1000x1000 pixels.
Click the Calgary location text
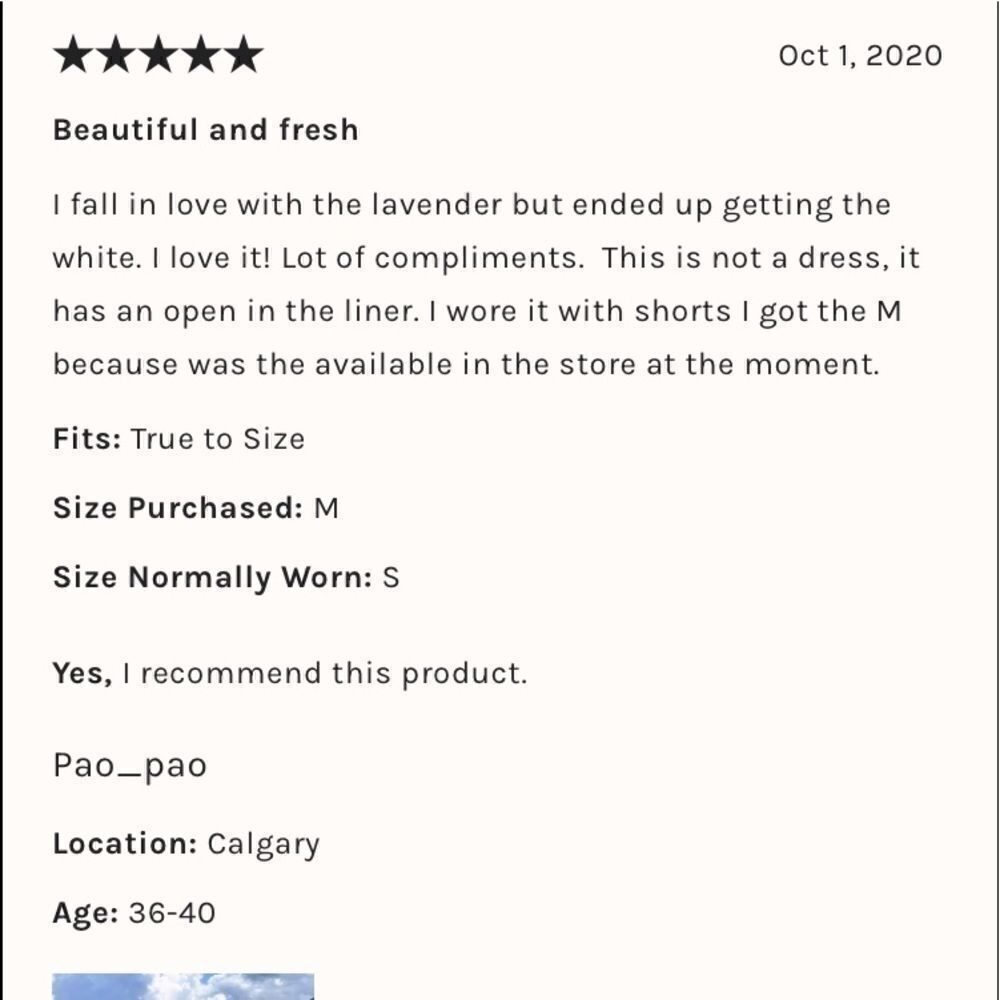pyautogui.click(x=263, y=845)
